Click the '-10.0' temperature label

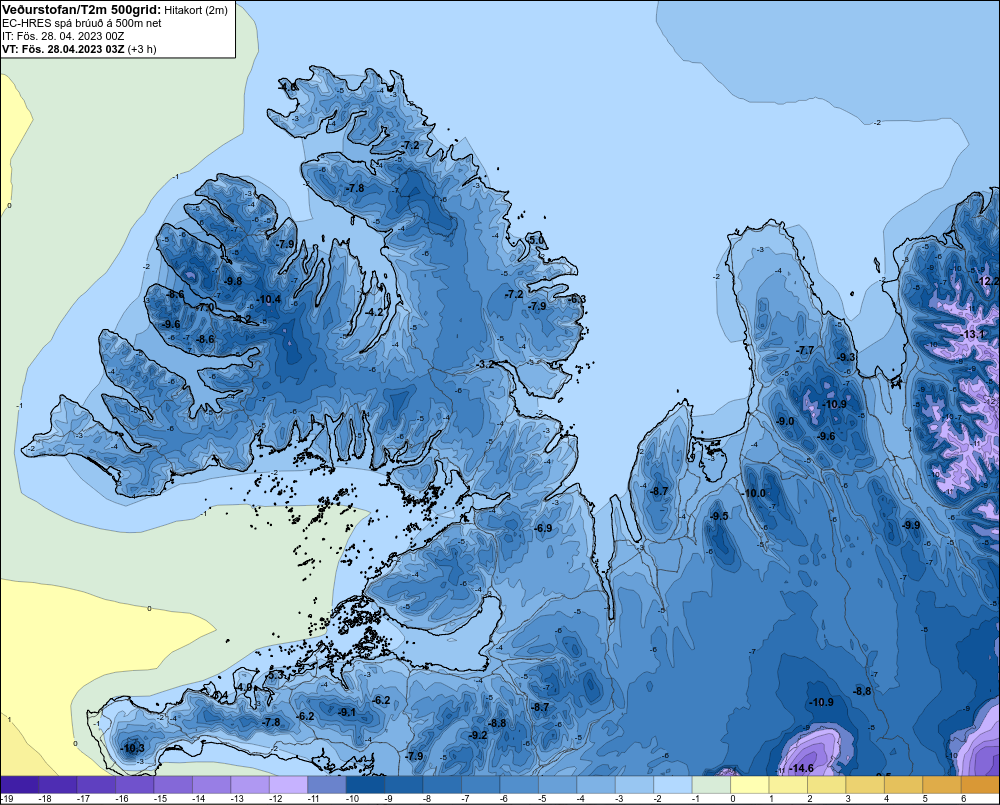754,493
